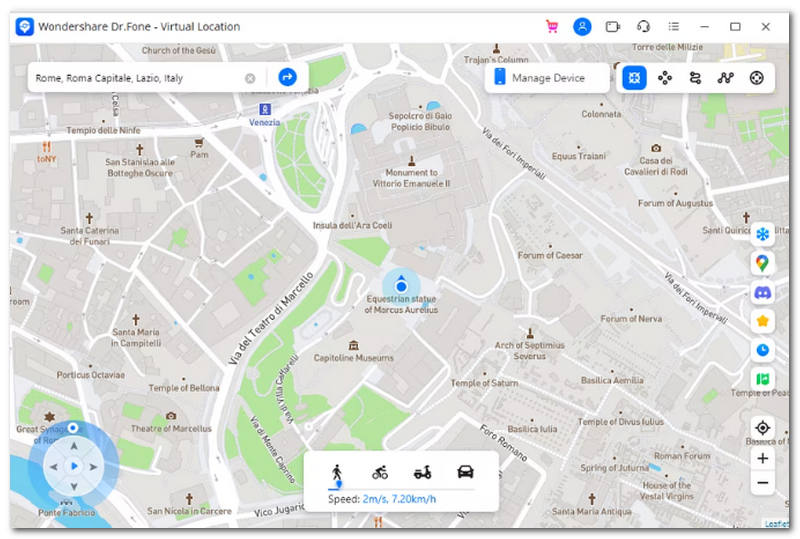Open the Google Maps icon
This screenshot has height=539, width=800.
pos(763,263)
